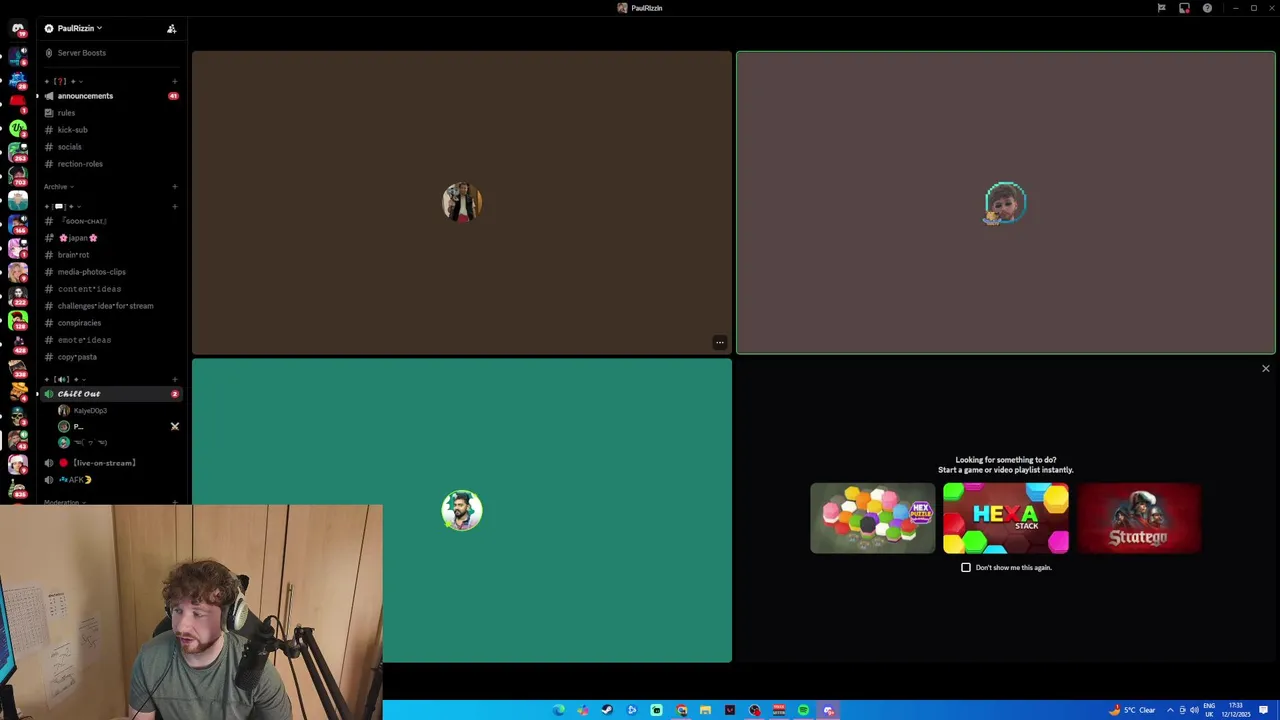Screen dimensions: 1280x720
Task: Open Spotify from the taskbar
Action: [803, 710]
